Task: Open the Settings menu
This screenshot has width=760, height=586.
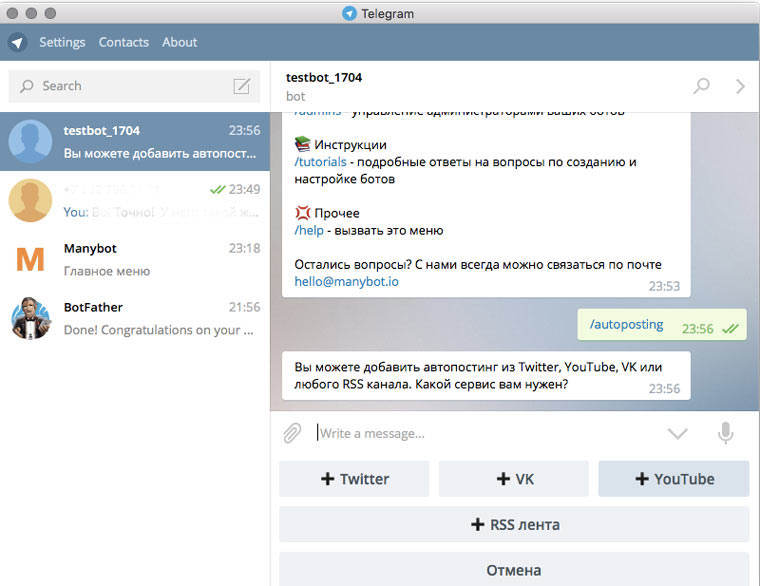Action: coord(62,42)
